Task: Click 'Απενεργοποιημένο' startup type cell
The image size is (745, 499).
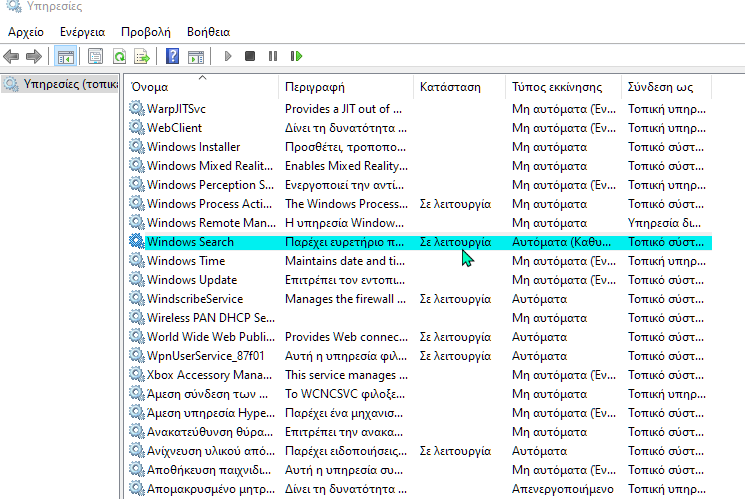Action: click(x=563, y=489)
